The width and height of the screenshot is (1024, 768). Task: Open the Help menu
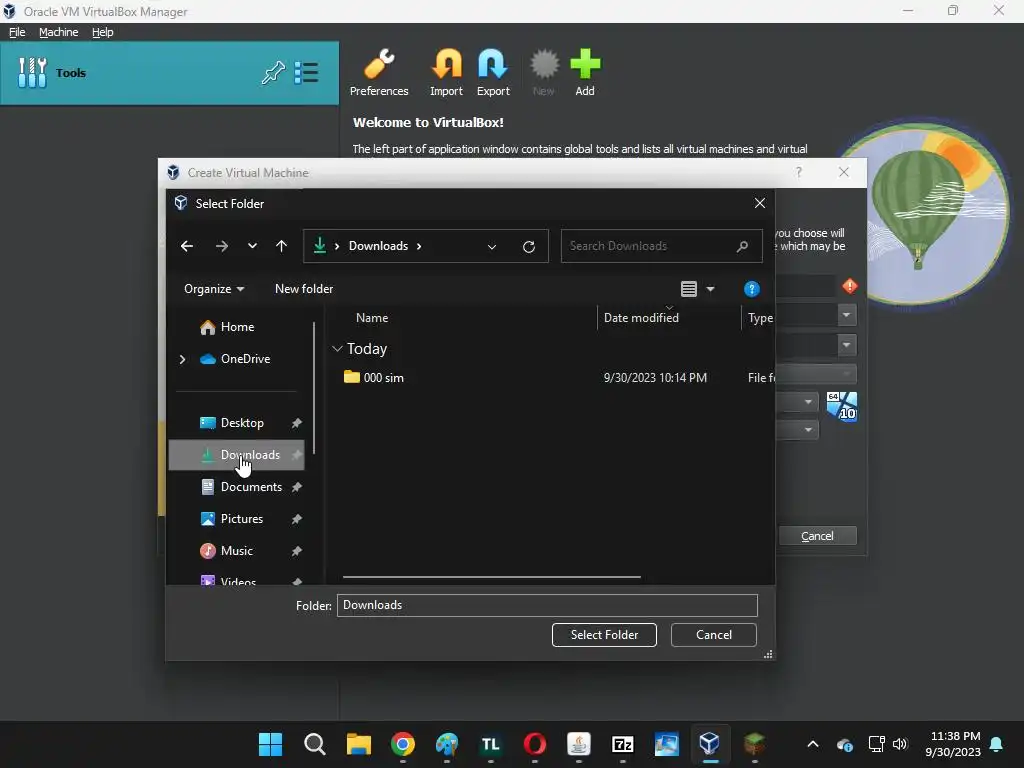click(x=103, y=32)
